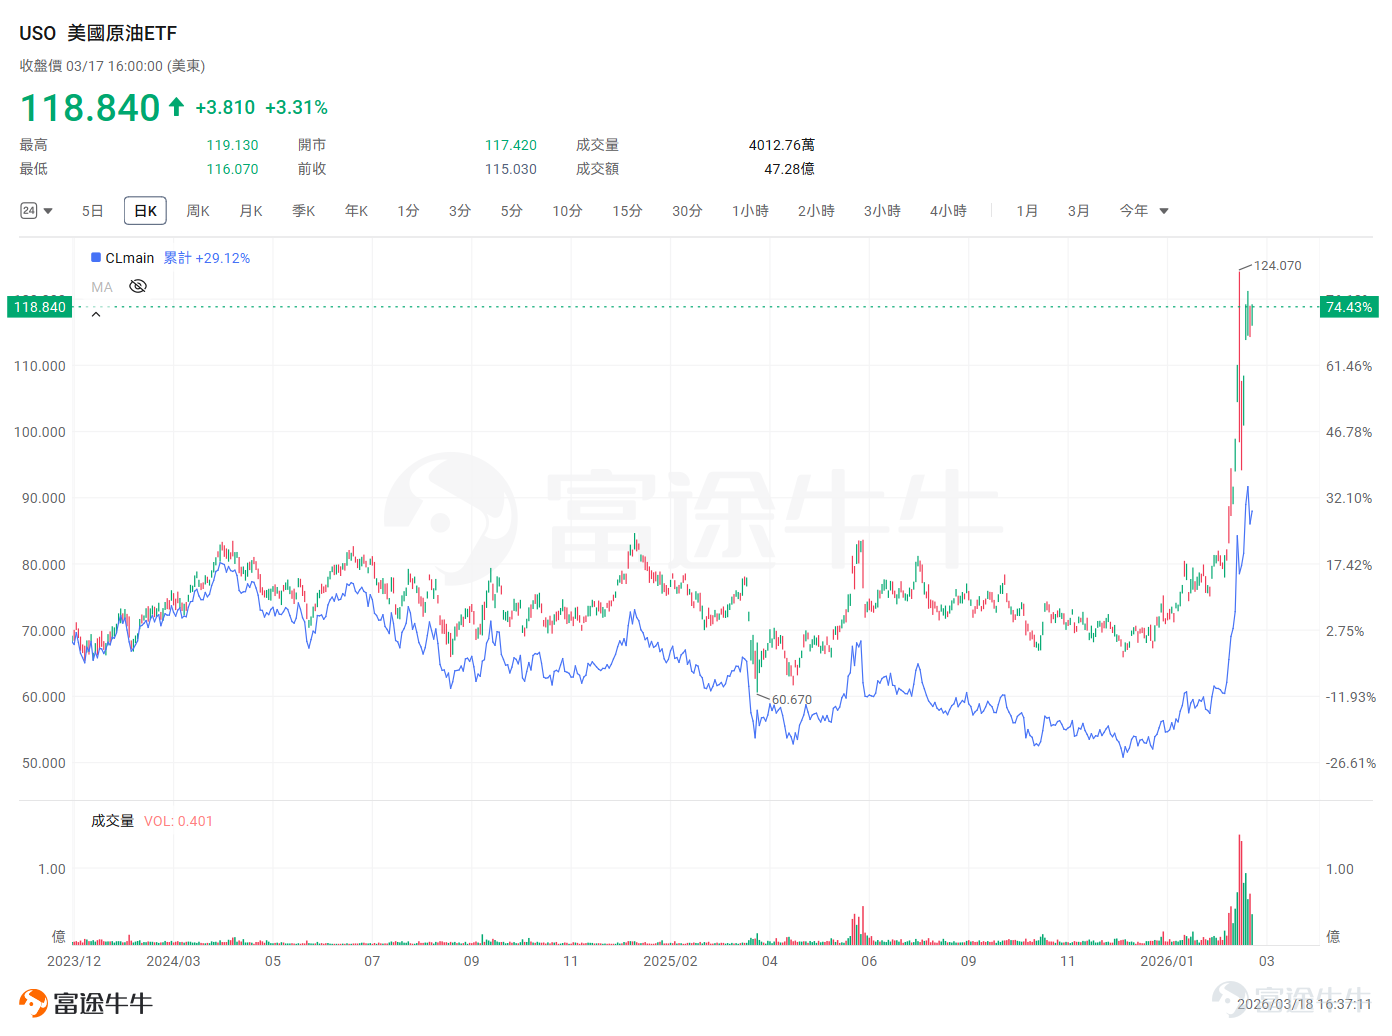Click the green 74.43% percentage axis tag
This screenshot has height=1036, width=1392.
click(1349, 307)
